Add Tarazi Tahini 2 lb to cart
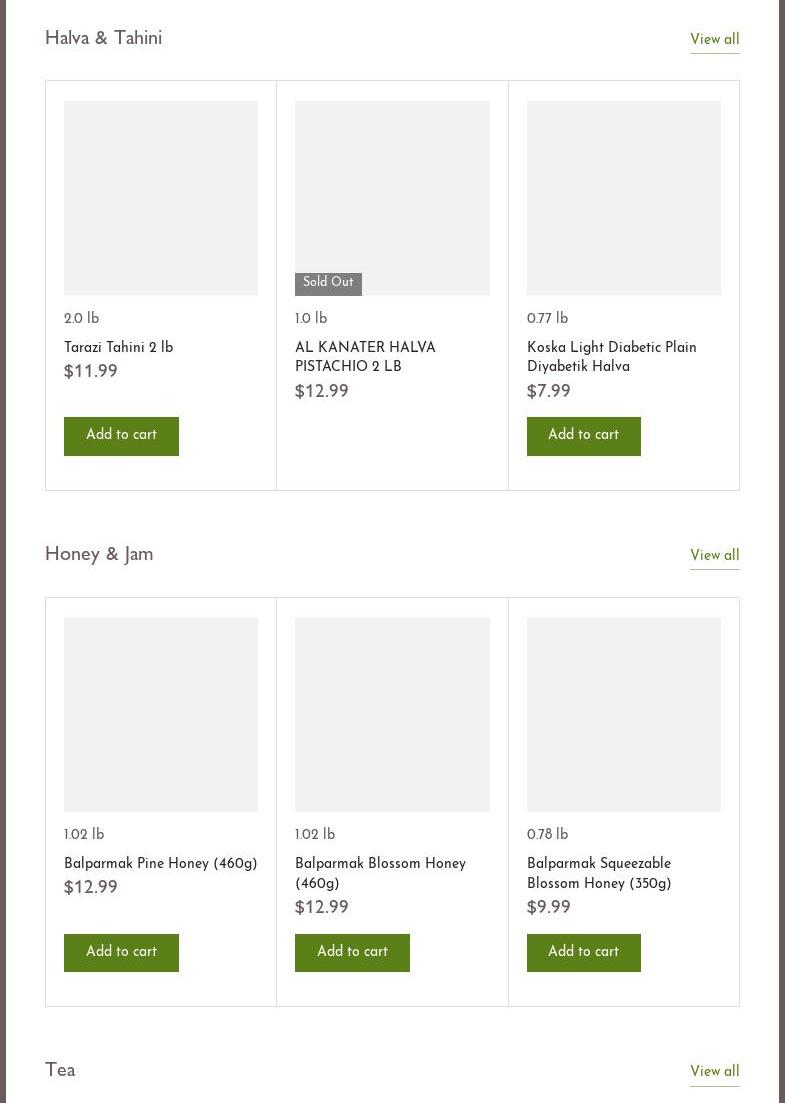785x1103 pixels. coord(121,435)
